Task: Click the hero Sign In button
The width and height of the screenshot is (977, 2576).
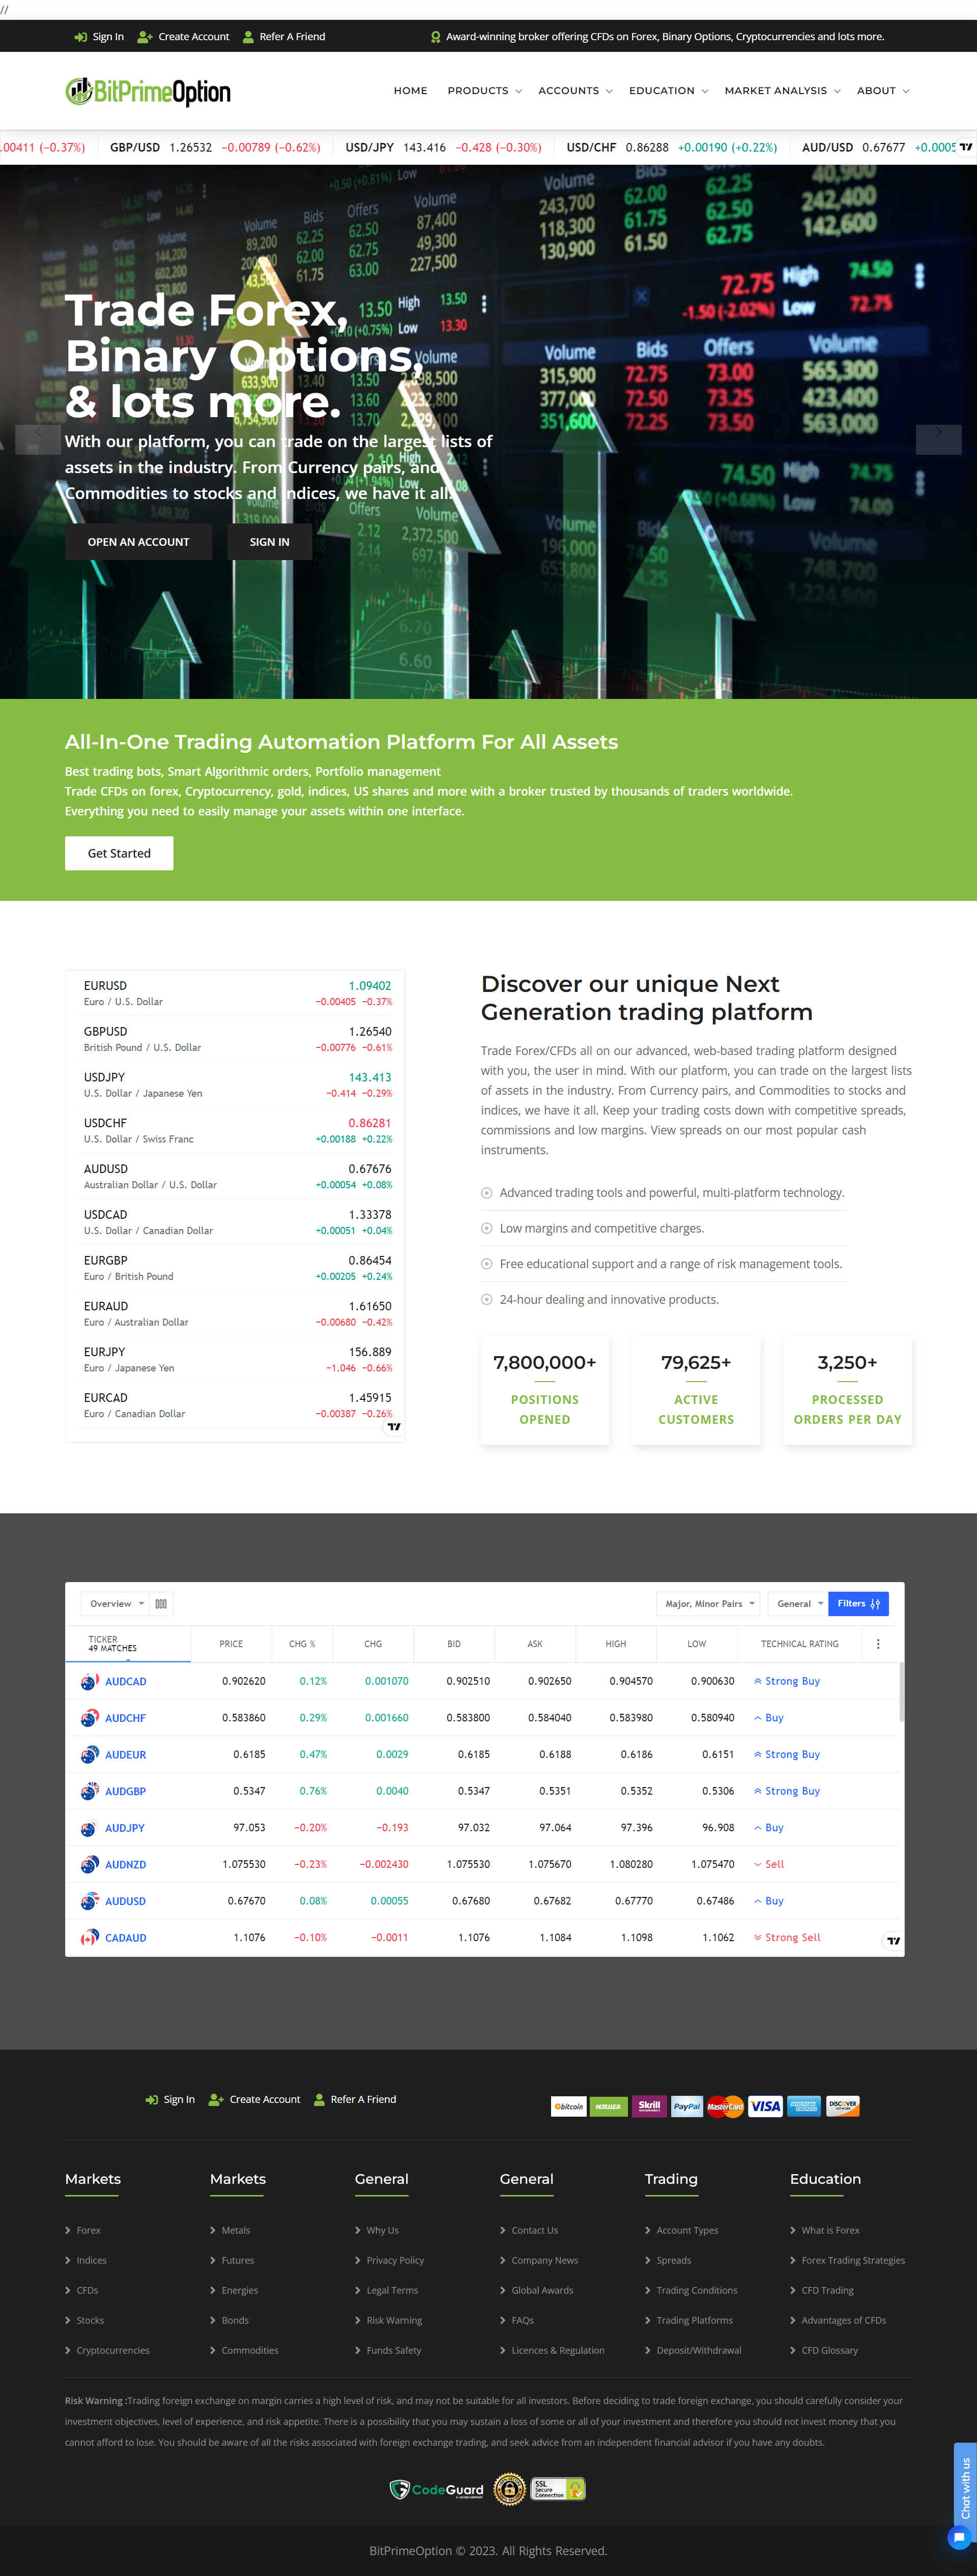Action: click(269, 542)
